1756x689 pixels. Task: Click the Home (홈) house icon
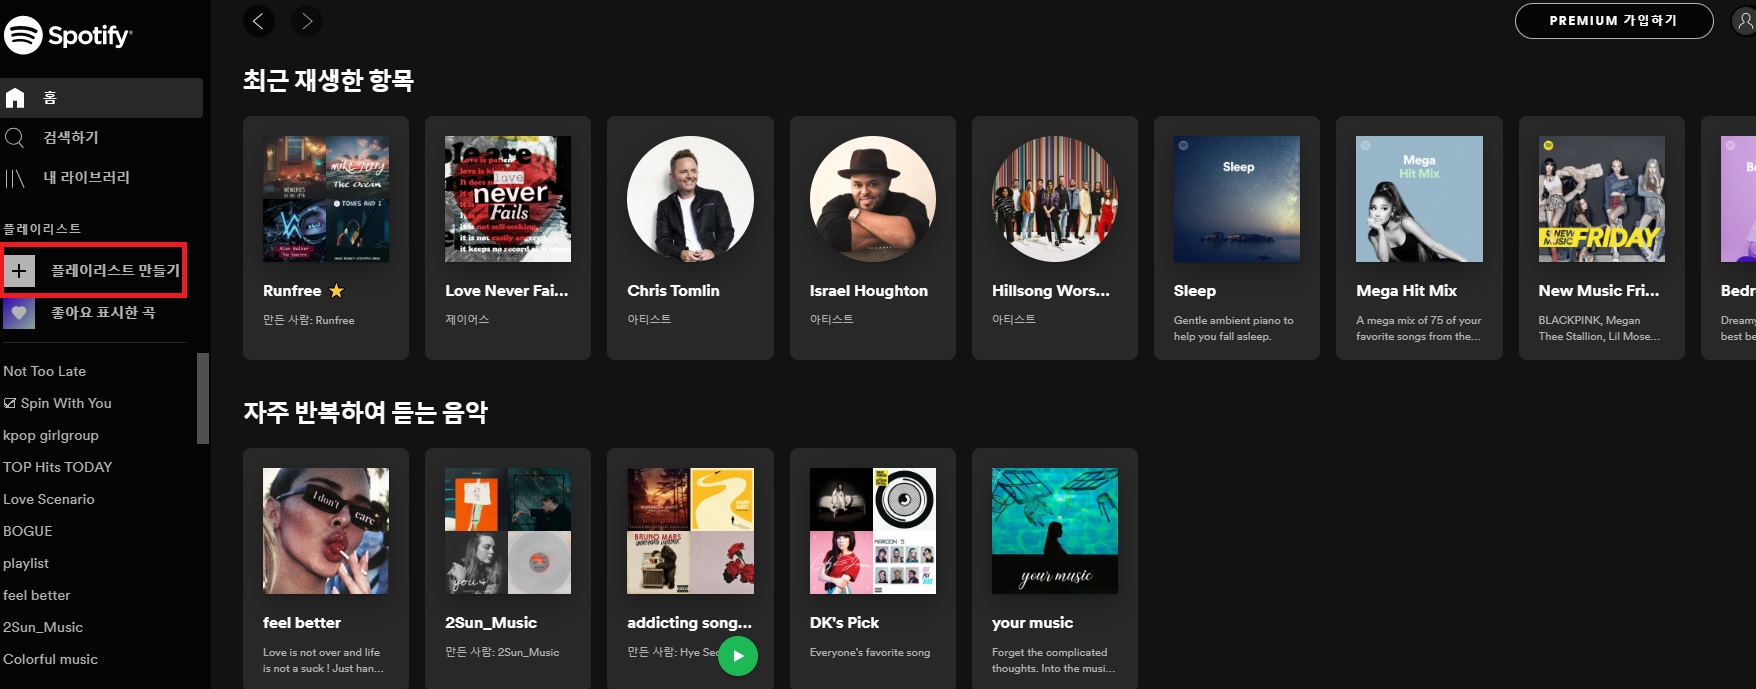(15, 98)
